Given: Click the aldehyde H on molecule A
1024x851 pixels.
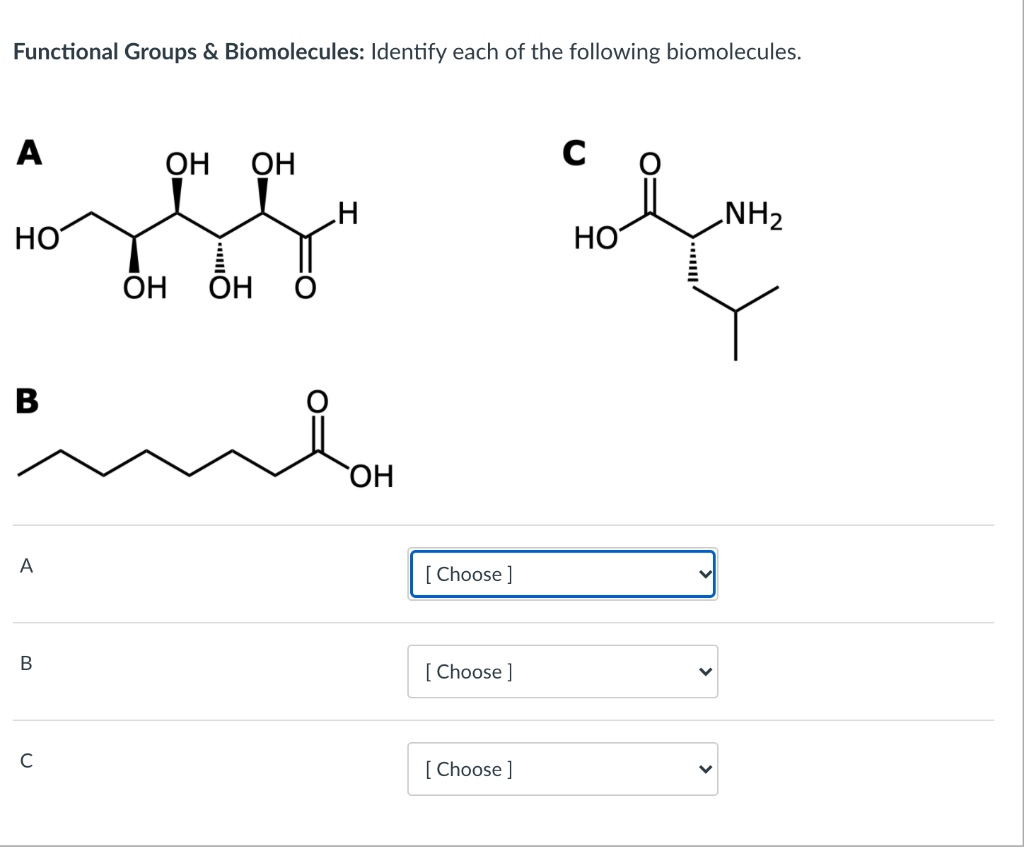Looking at the screenshot, I should (348, 213).
